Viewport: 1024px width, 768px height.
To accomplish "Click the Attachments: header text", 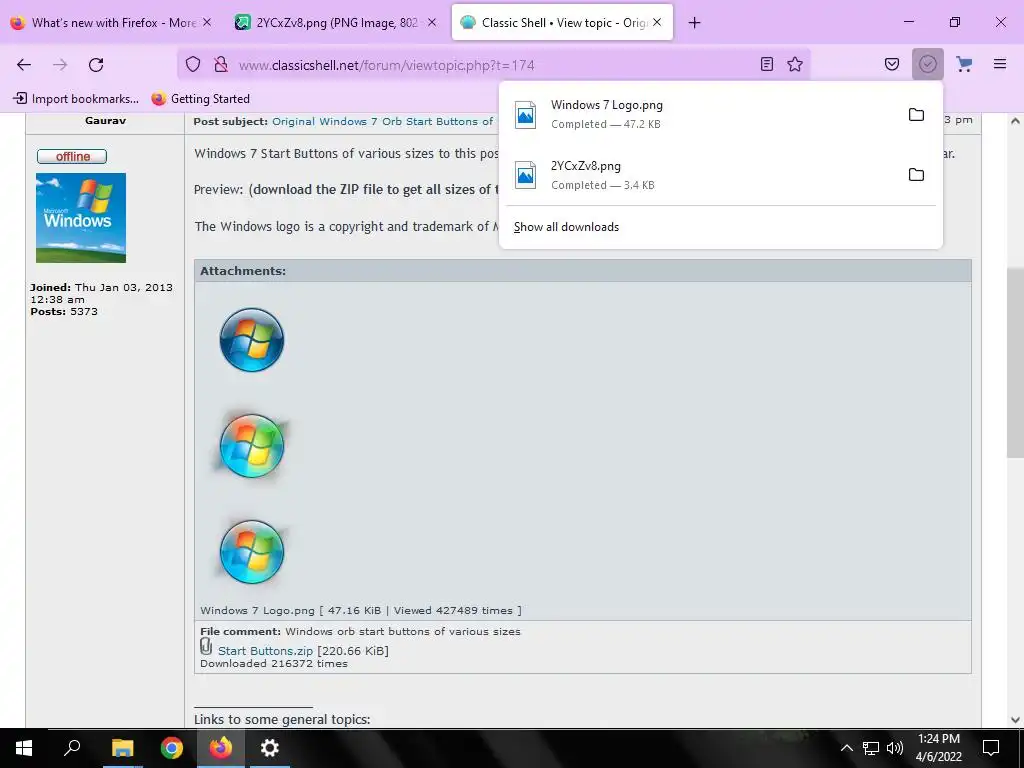I will click(243, 271).
